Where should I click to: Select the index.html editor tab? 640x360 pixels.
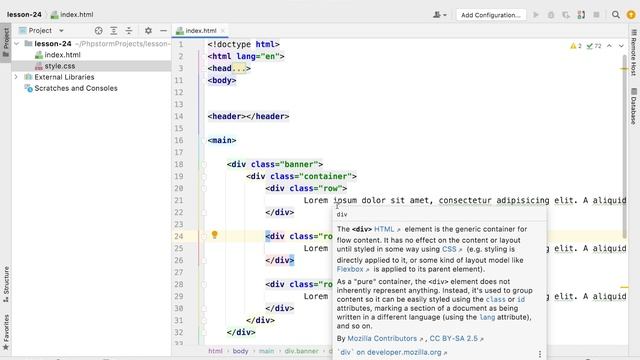click(x=200, y=31)
